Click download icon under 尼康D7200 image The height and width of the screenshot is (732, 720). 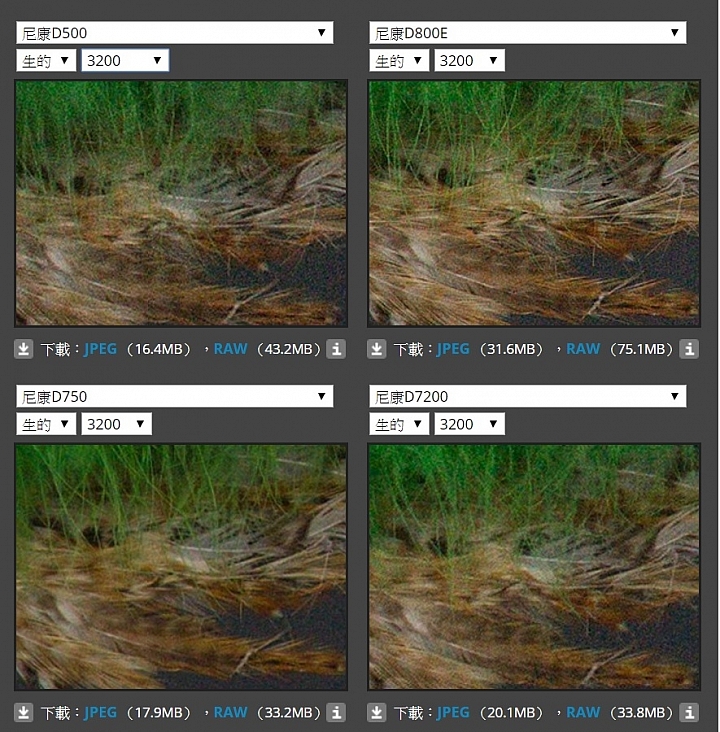(x=376, y=713)
